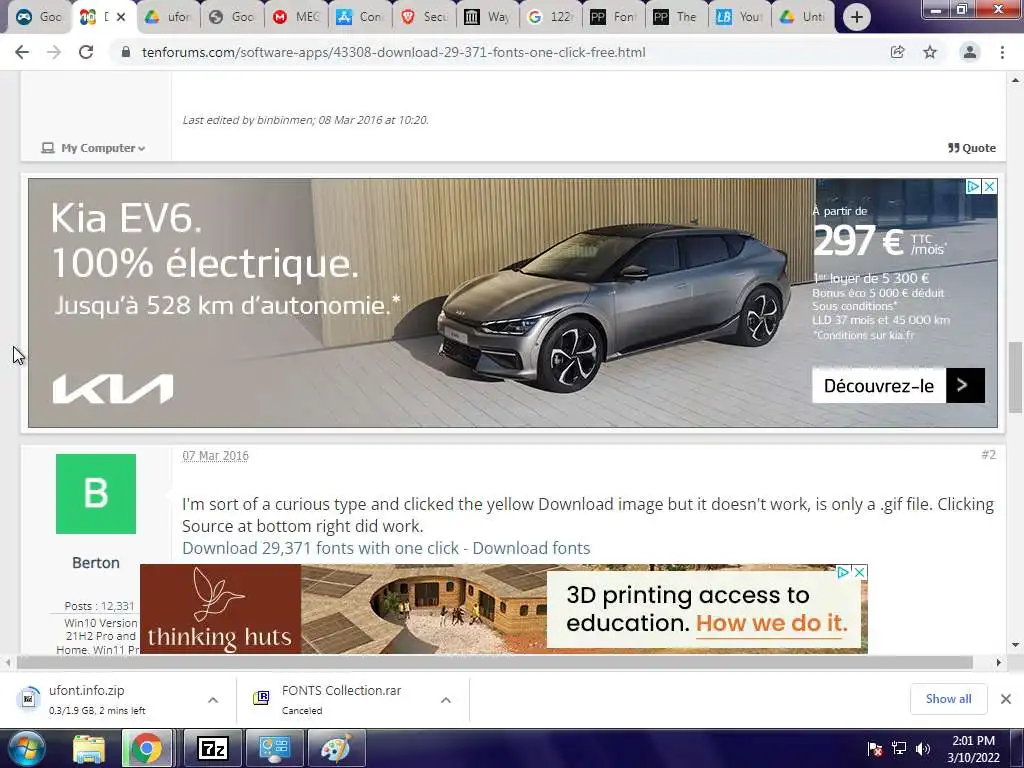Switch to the Secu Brave tab
This screenshot has height=768, width=1024.
point(424,17)
